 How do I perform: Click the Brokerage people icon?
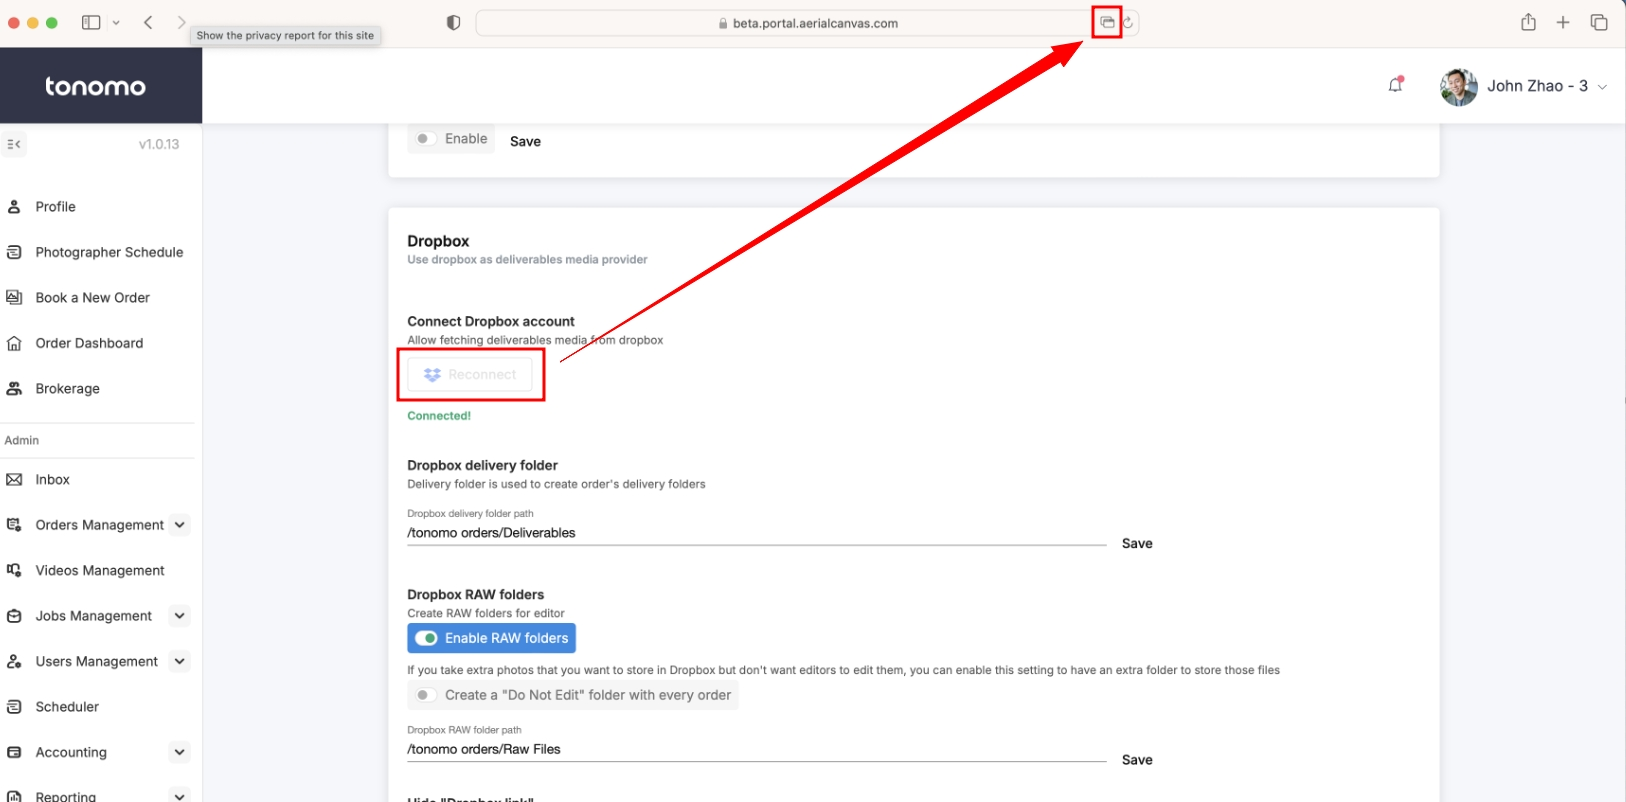(14, 388)
